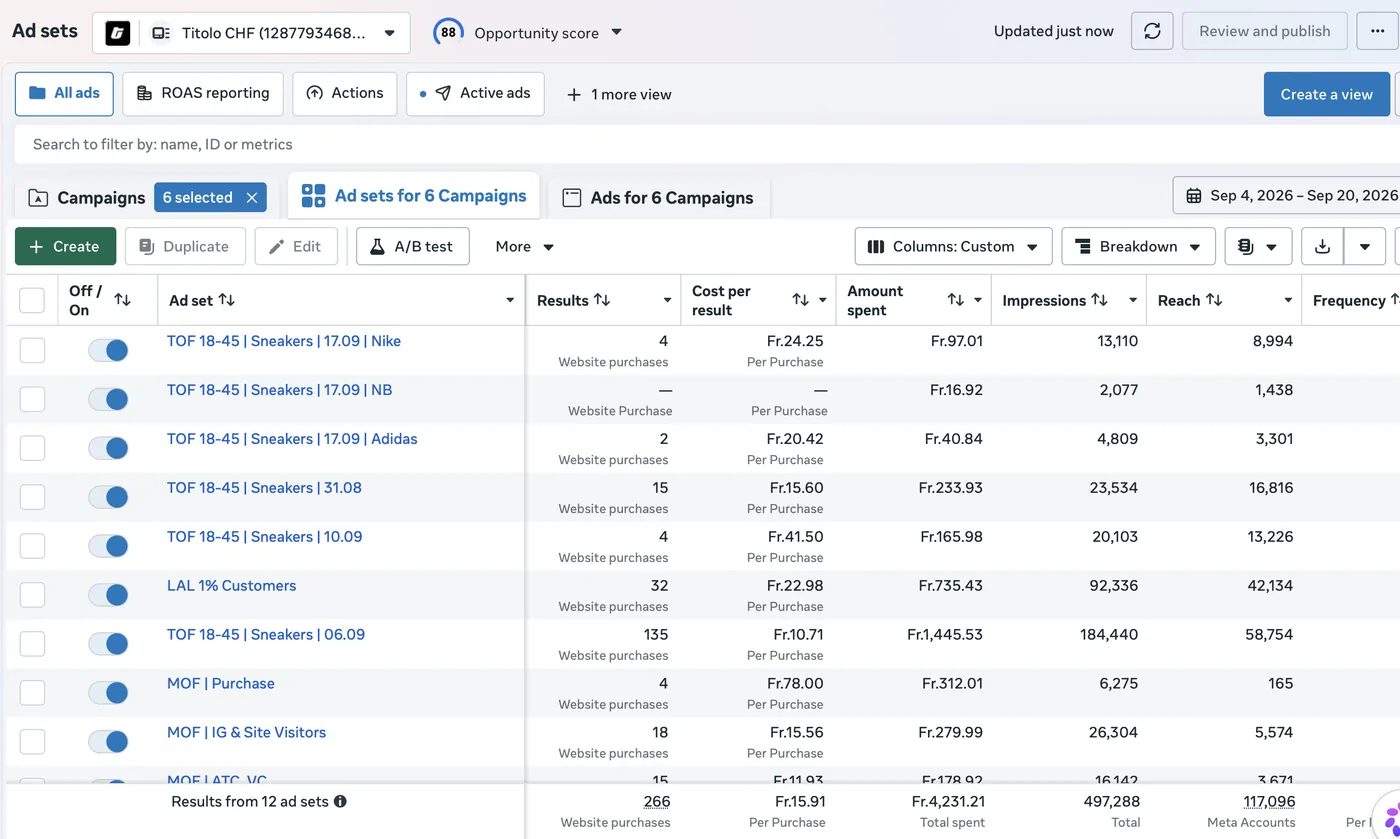The height and width of the screenshot is (839, 1400).
Task: Open the Breakdown dropdown
Action: (1138, 247)
